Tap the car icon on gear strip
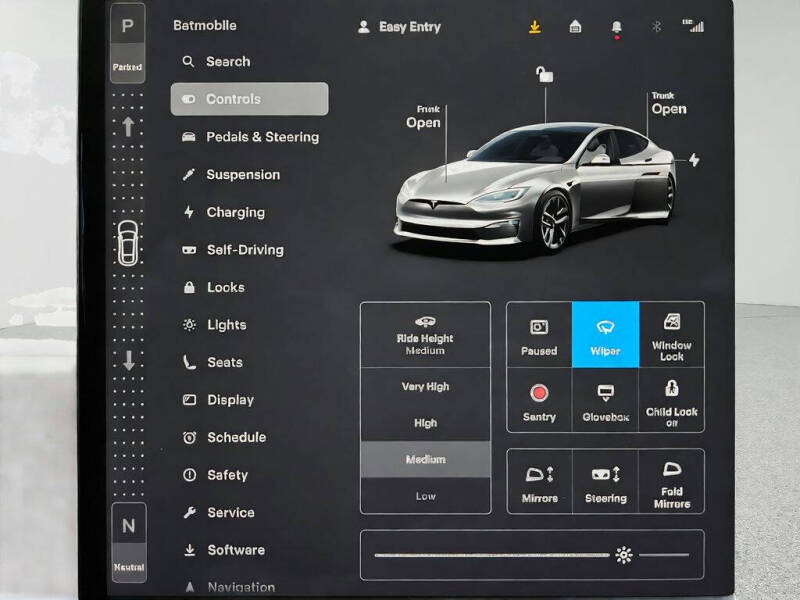Image resolution: width=800 pixels, height=600 pixels. (128, 243)
